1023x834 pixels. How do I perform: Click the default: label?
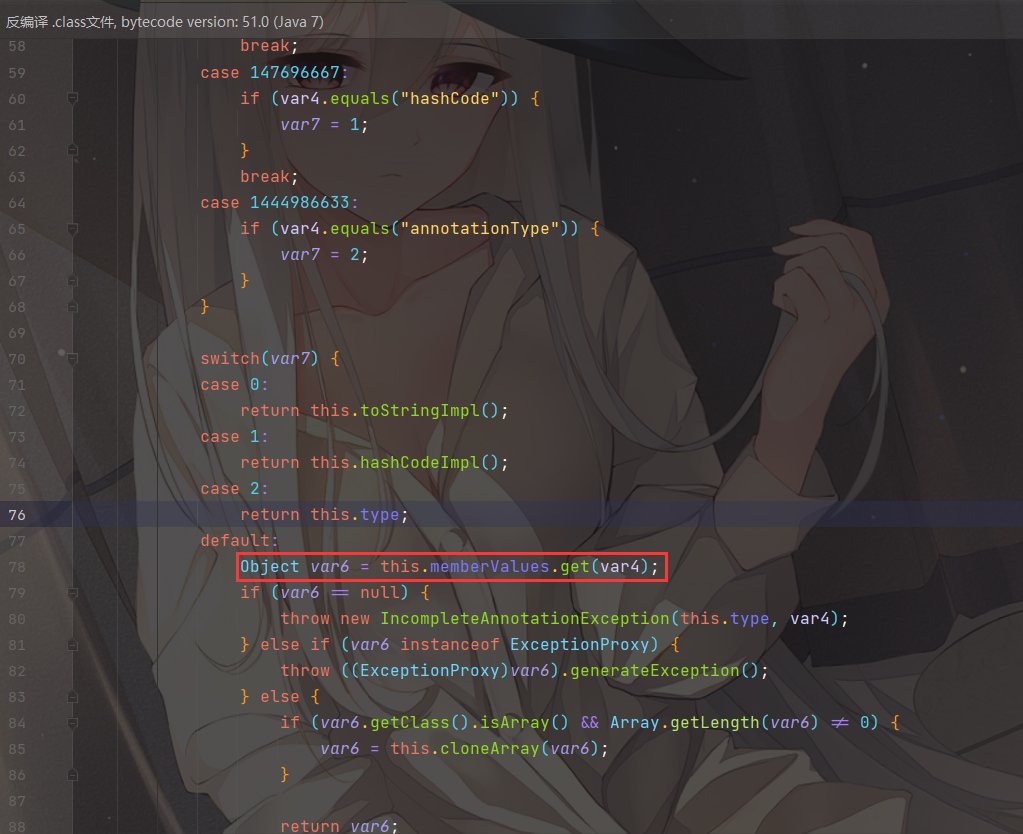(239, 540)
